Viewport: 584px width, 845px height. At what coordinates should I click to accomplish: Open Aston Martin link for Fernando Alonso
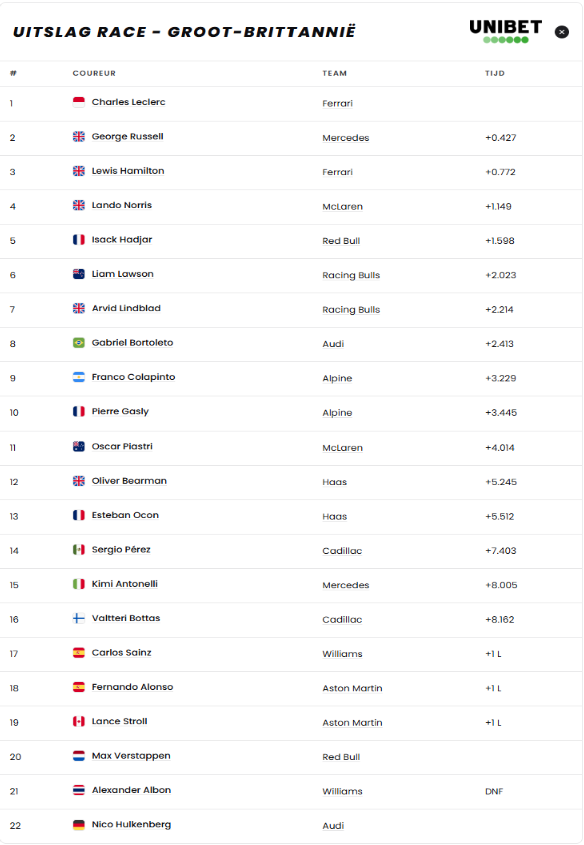(352, 688)
